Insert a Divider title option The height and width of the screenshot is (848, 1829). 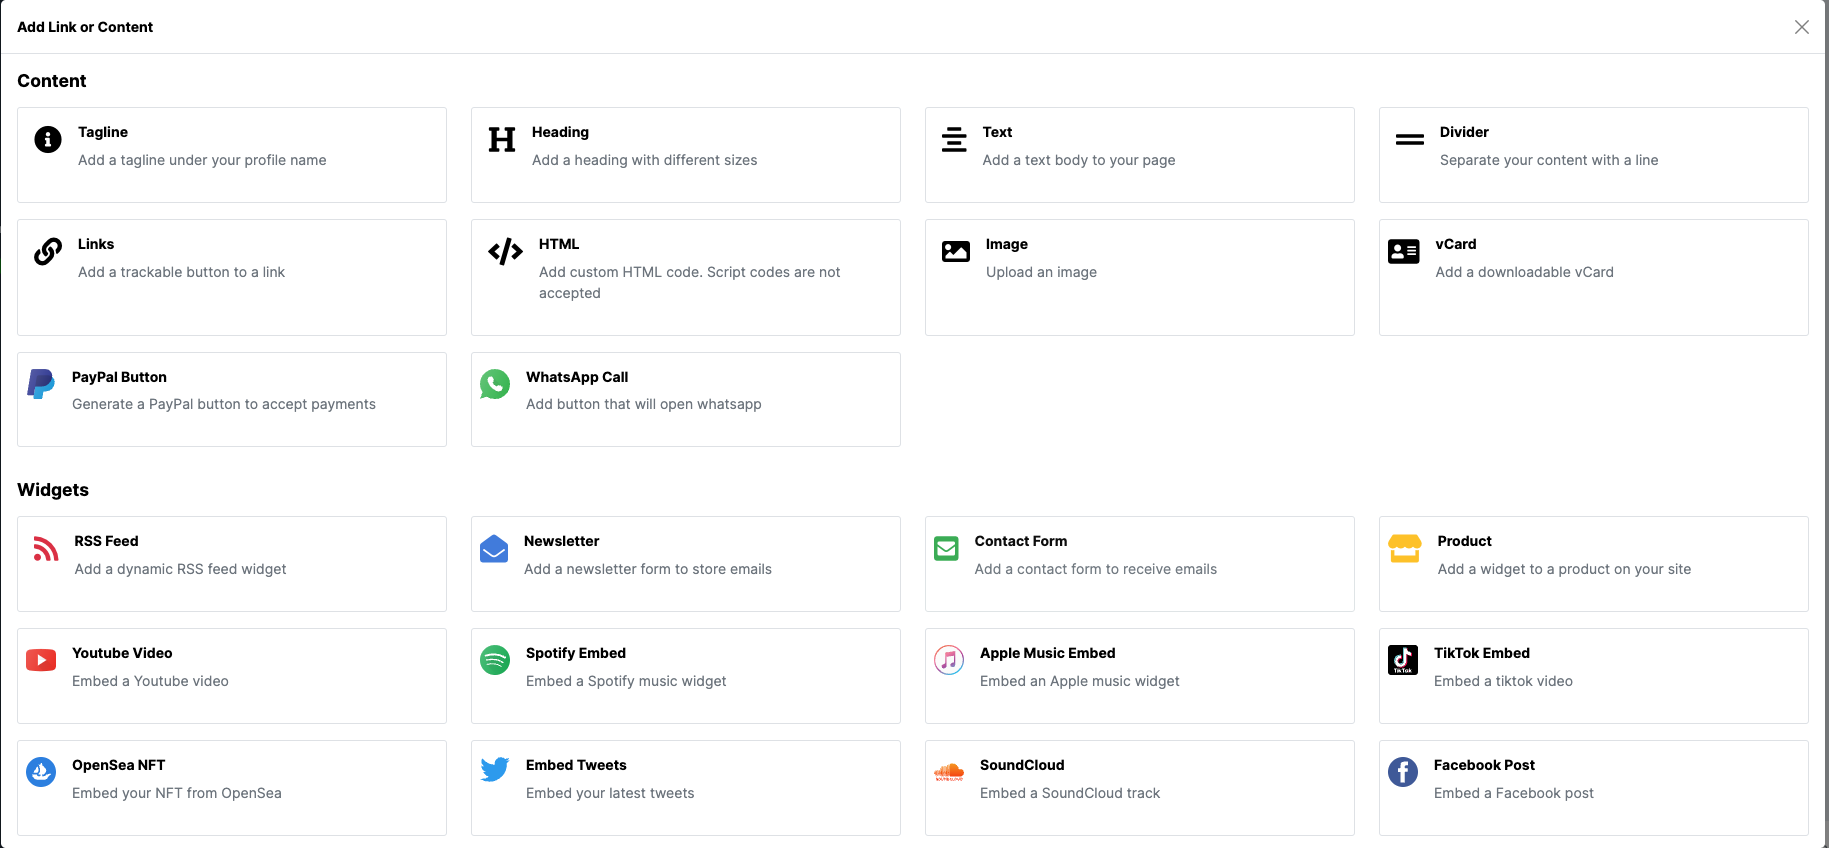pos(1464,132)
